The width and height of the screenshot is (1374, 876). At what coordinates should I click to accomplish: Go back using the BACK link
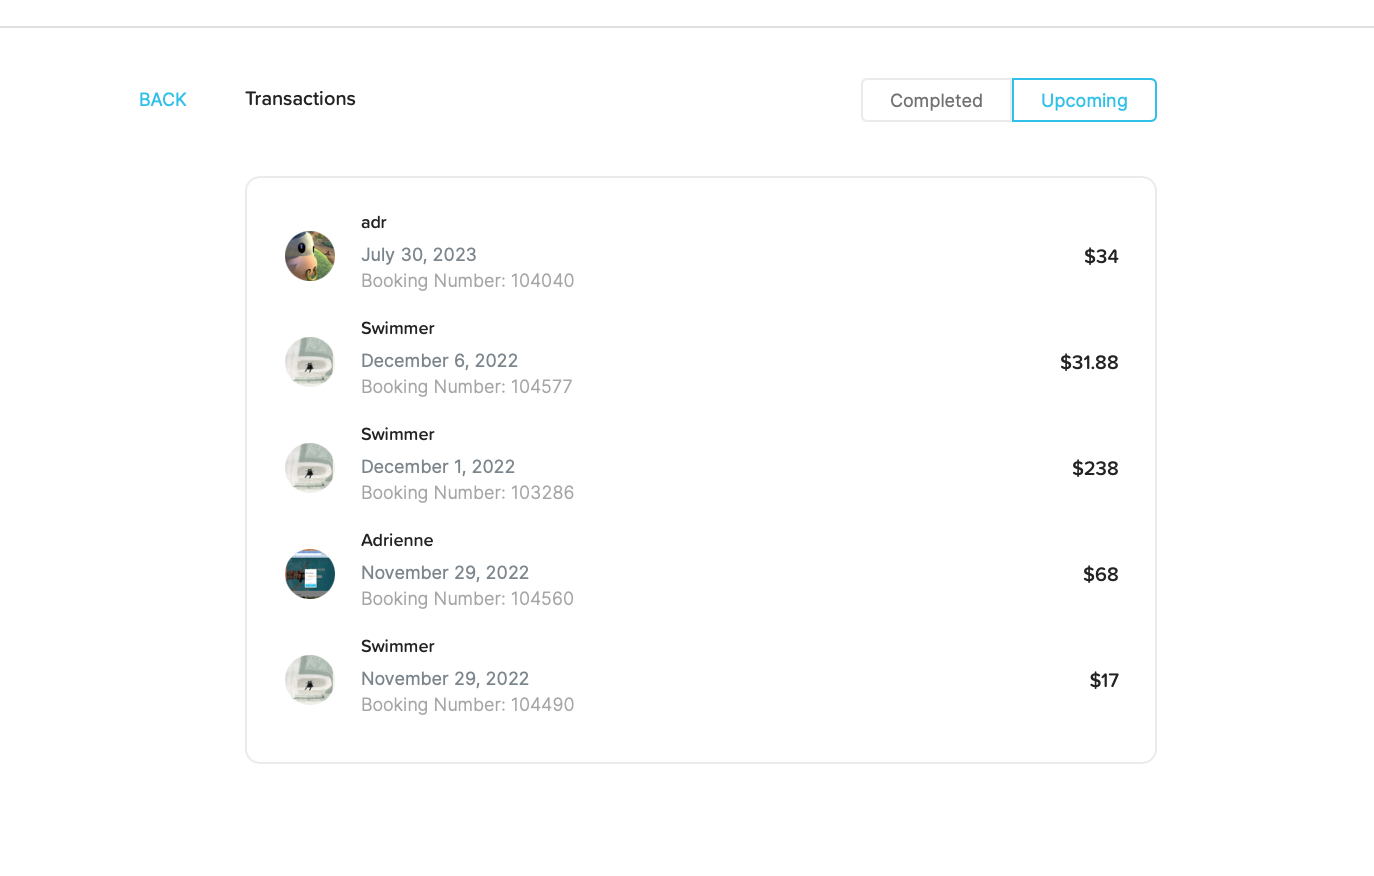tap(163, 99)
